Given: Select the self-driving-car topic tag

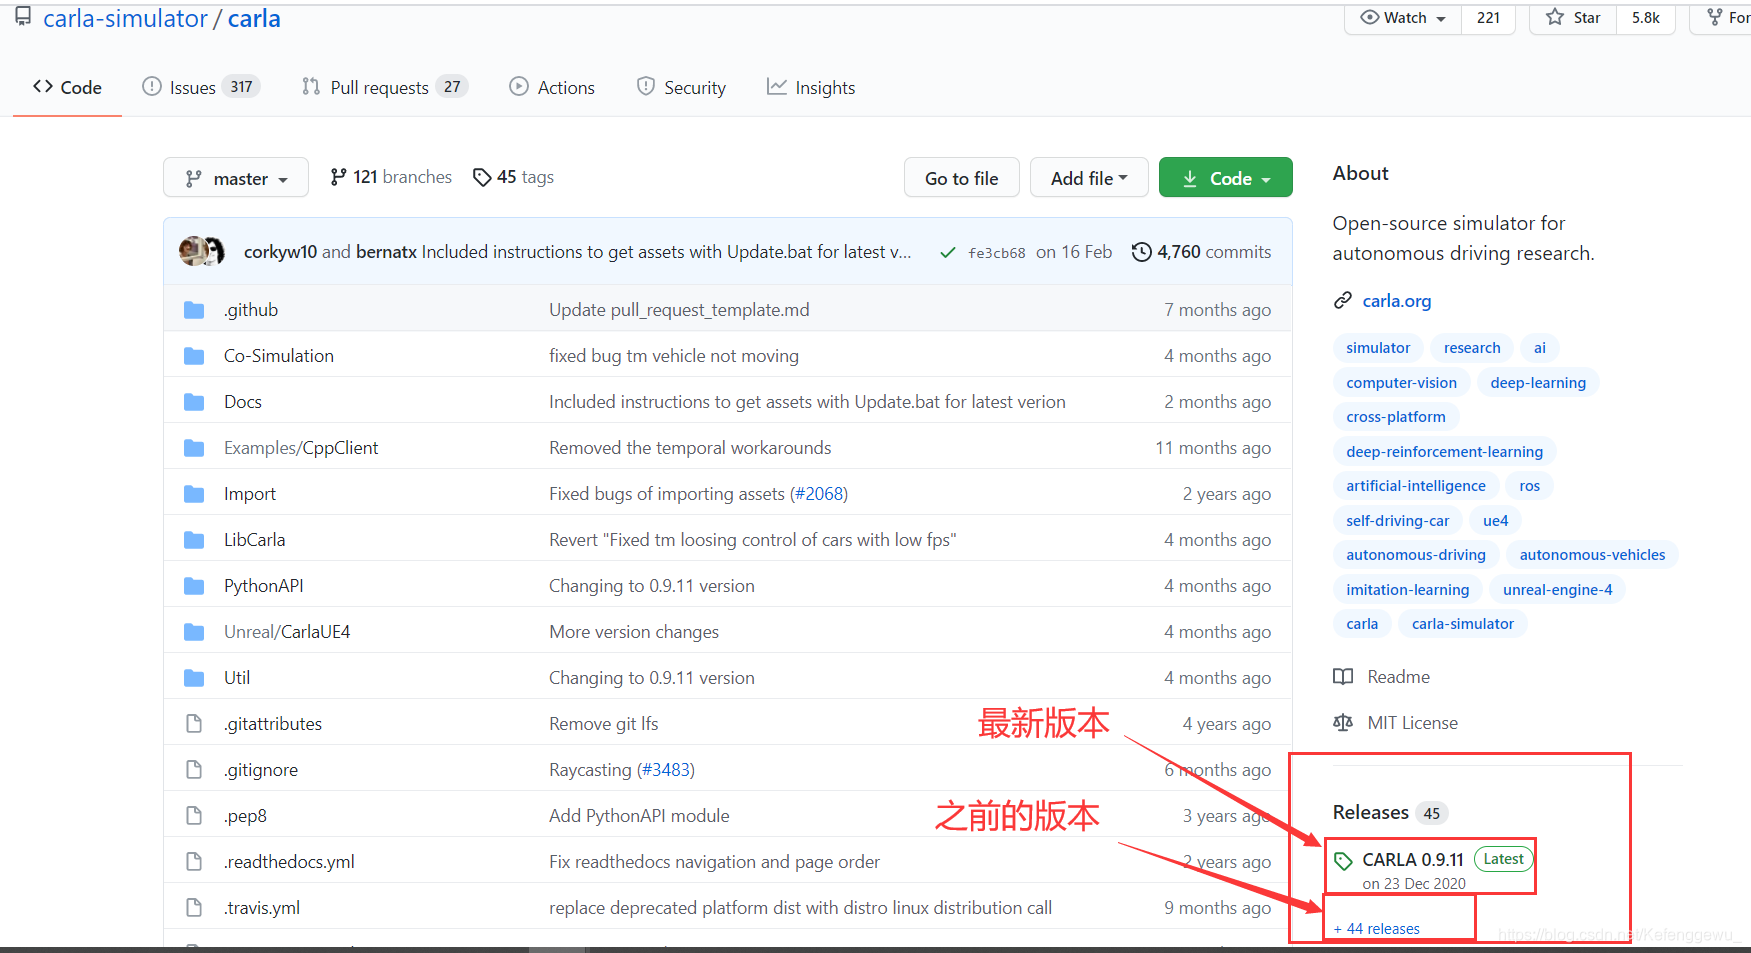Looking at the screenshot, I should click(x=1398, y=521).
